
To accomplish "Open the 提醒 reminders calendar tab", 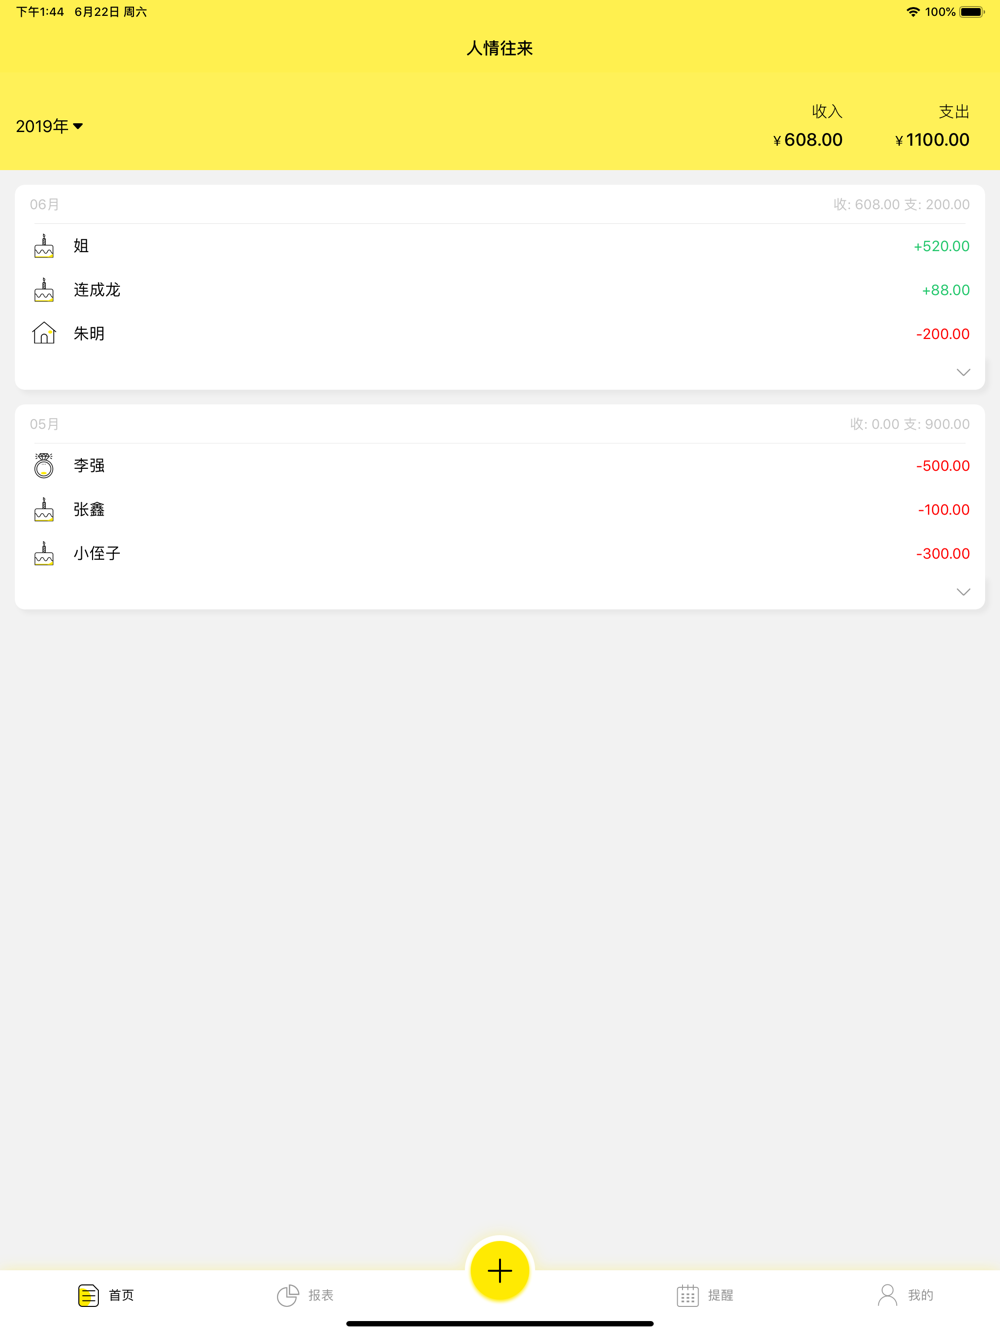I will pos(705,1295).
